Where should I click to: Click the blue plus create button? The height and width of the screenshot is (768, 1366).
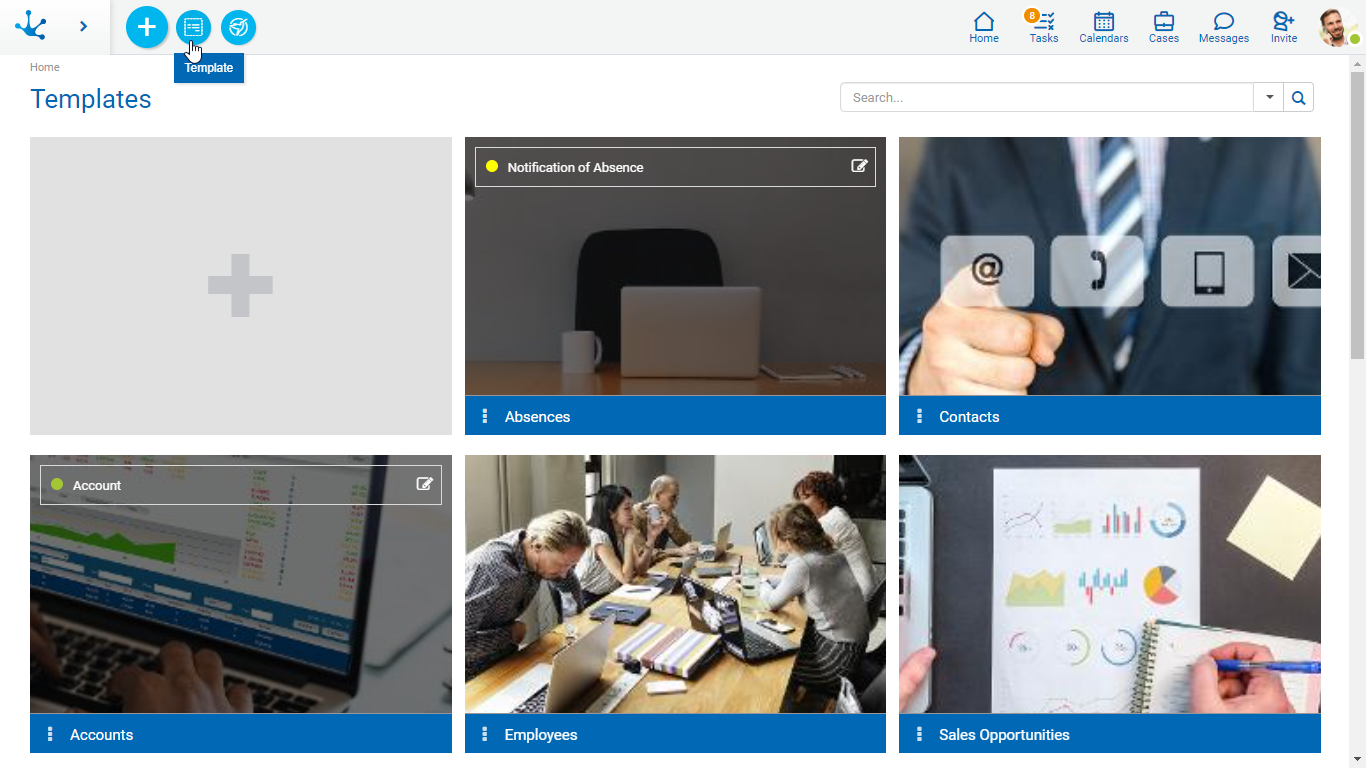tap(147, 27)
